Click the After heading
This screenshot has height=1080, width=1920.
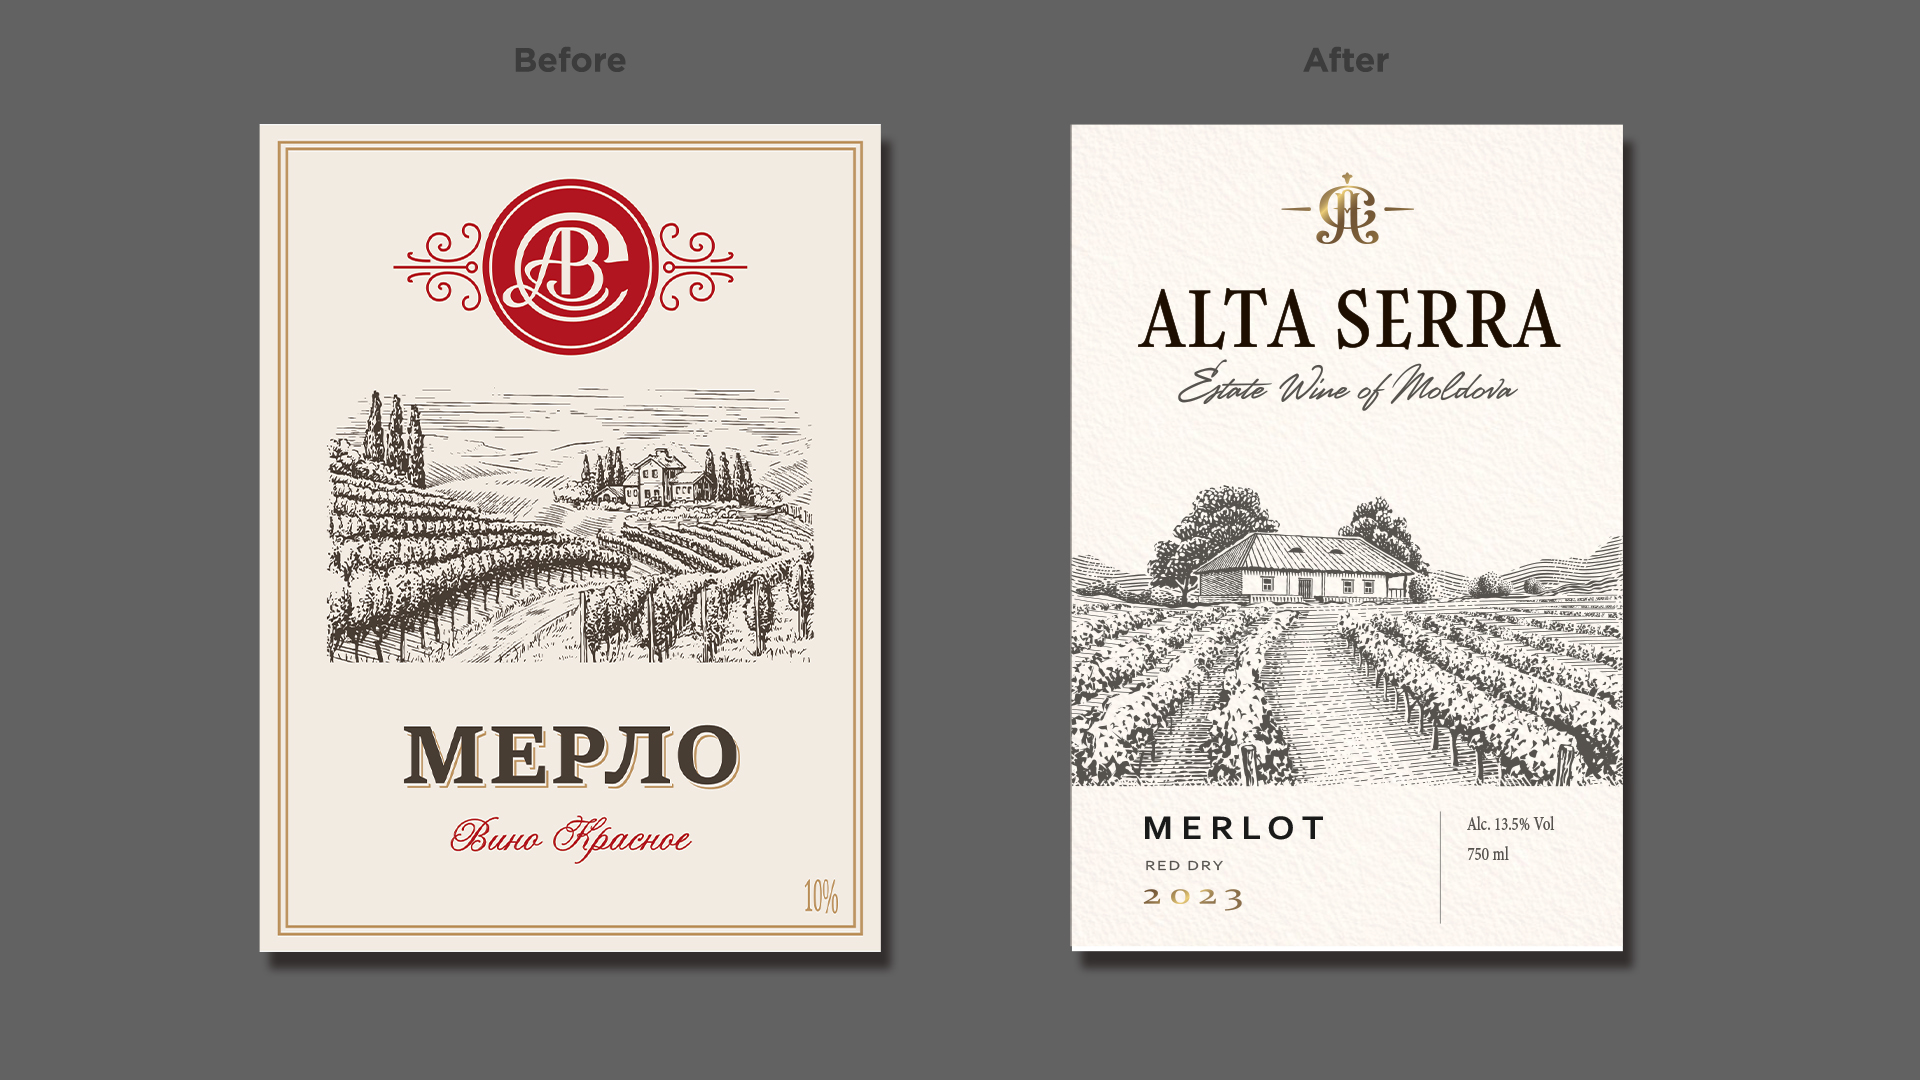pos(1346,60)
